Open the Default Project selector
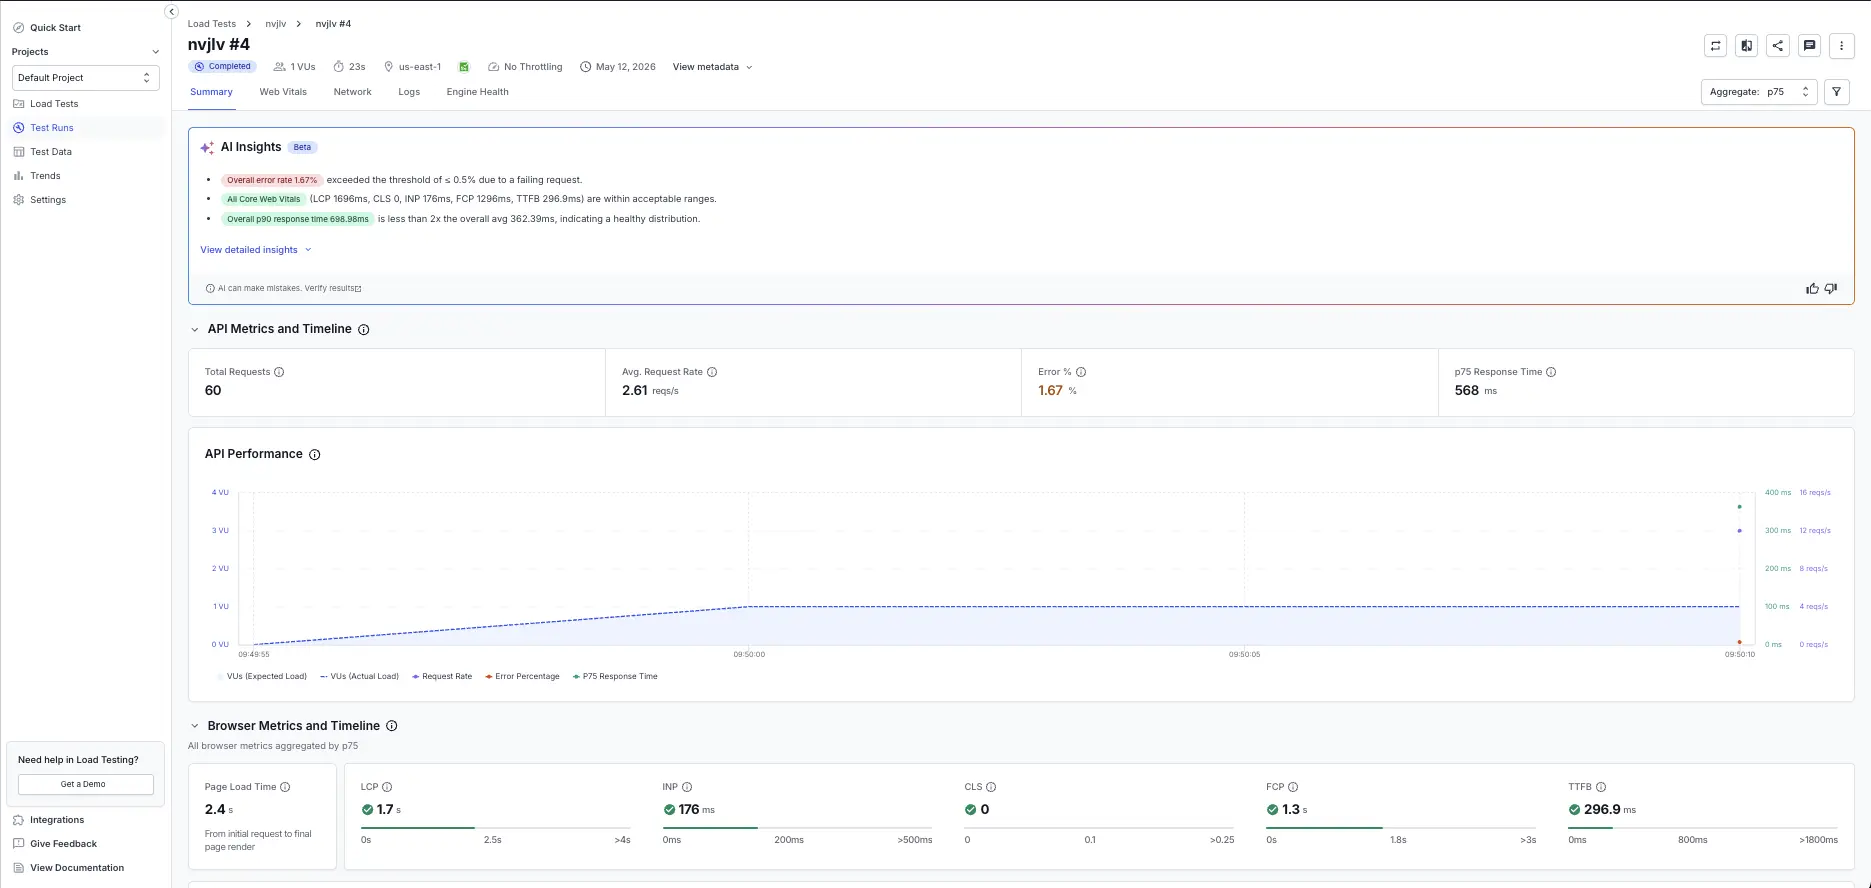 point(86,78)
